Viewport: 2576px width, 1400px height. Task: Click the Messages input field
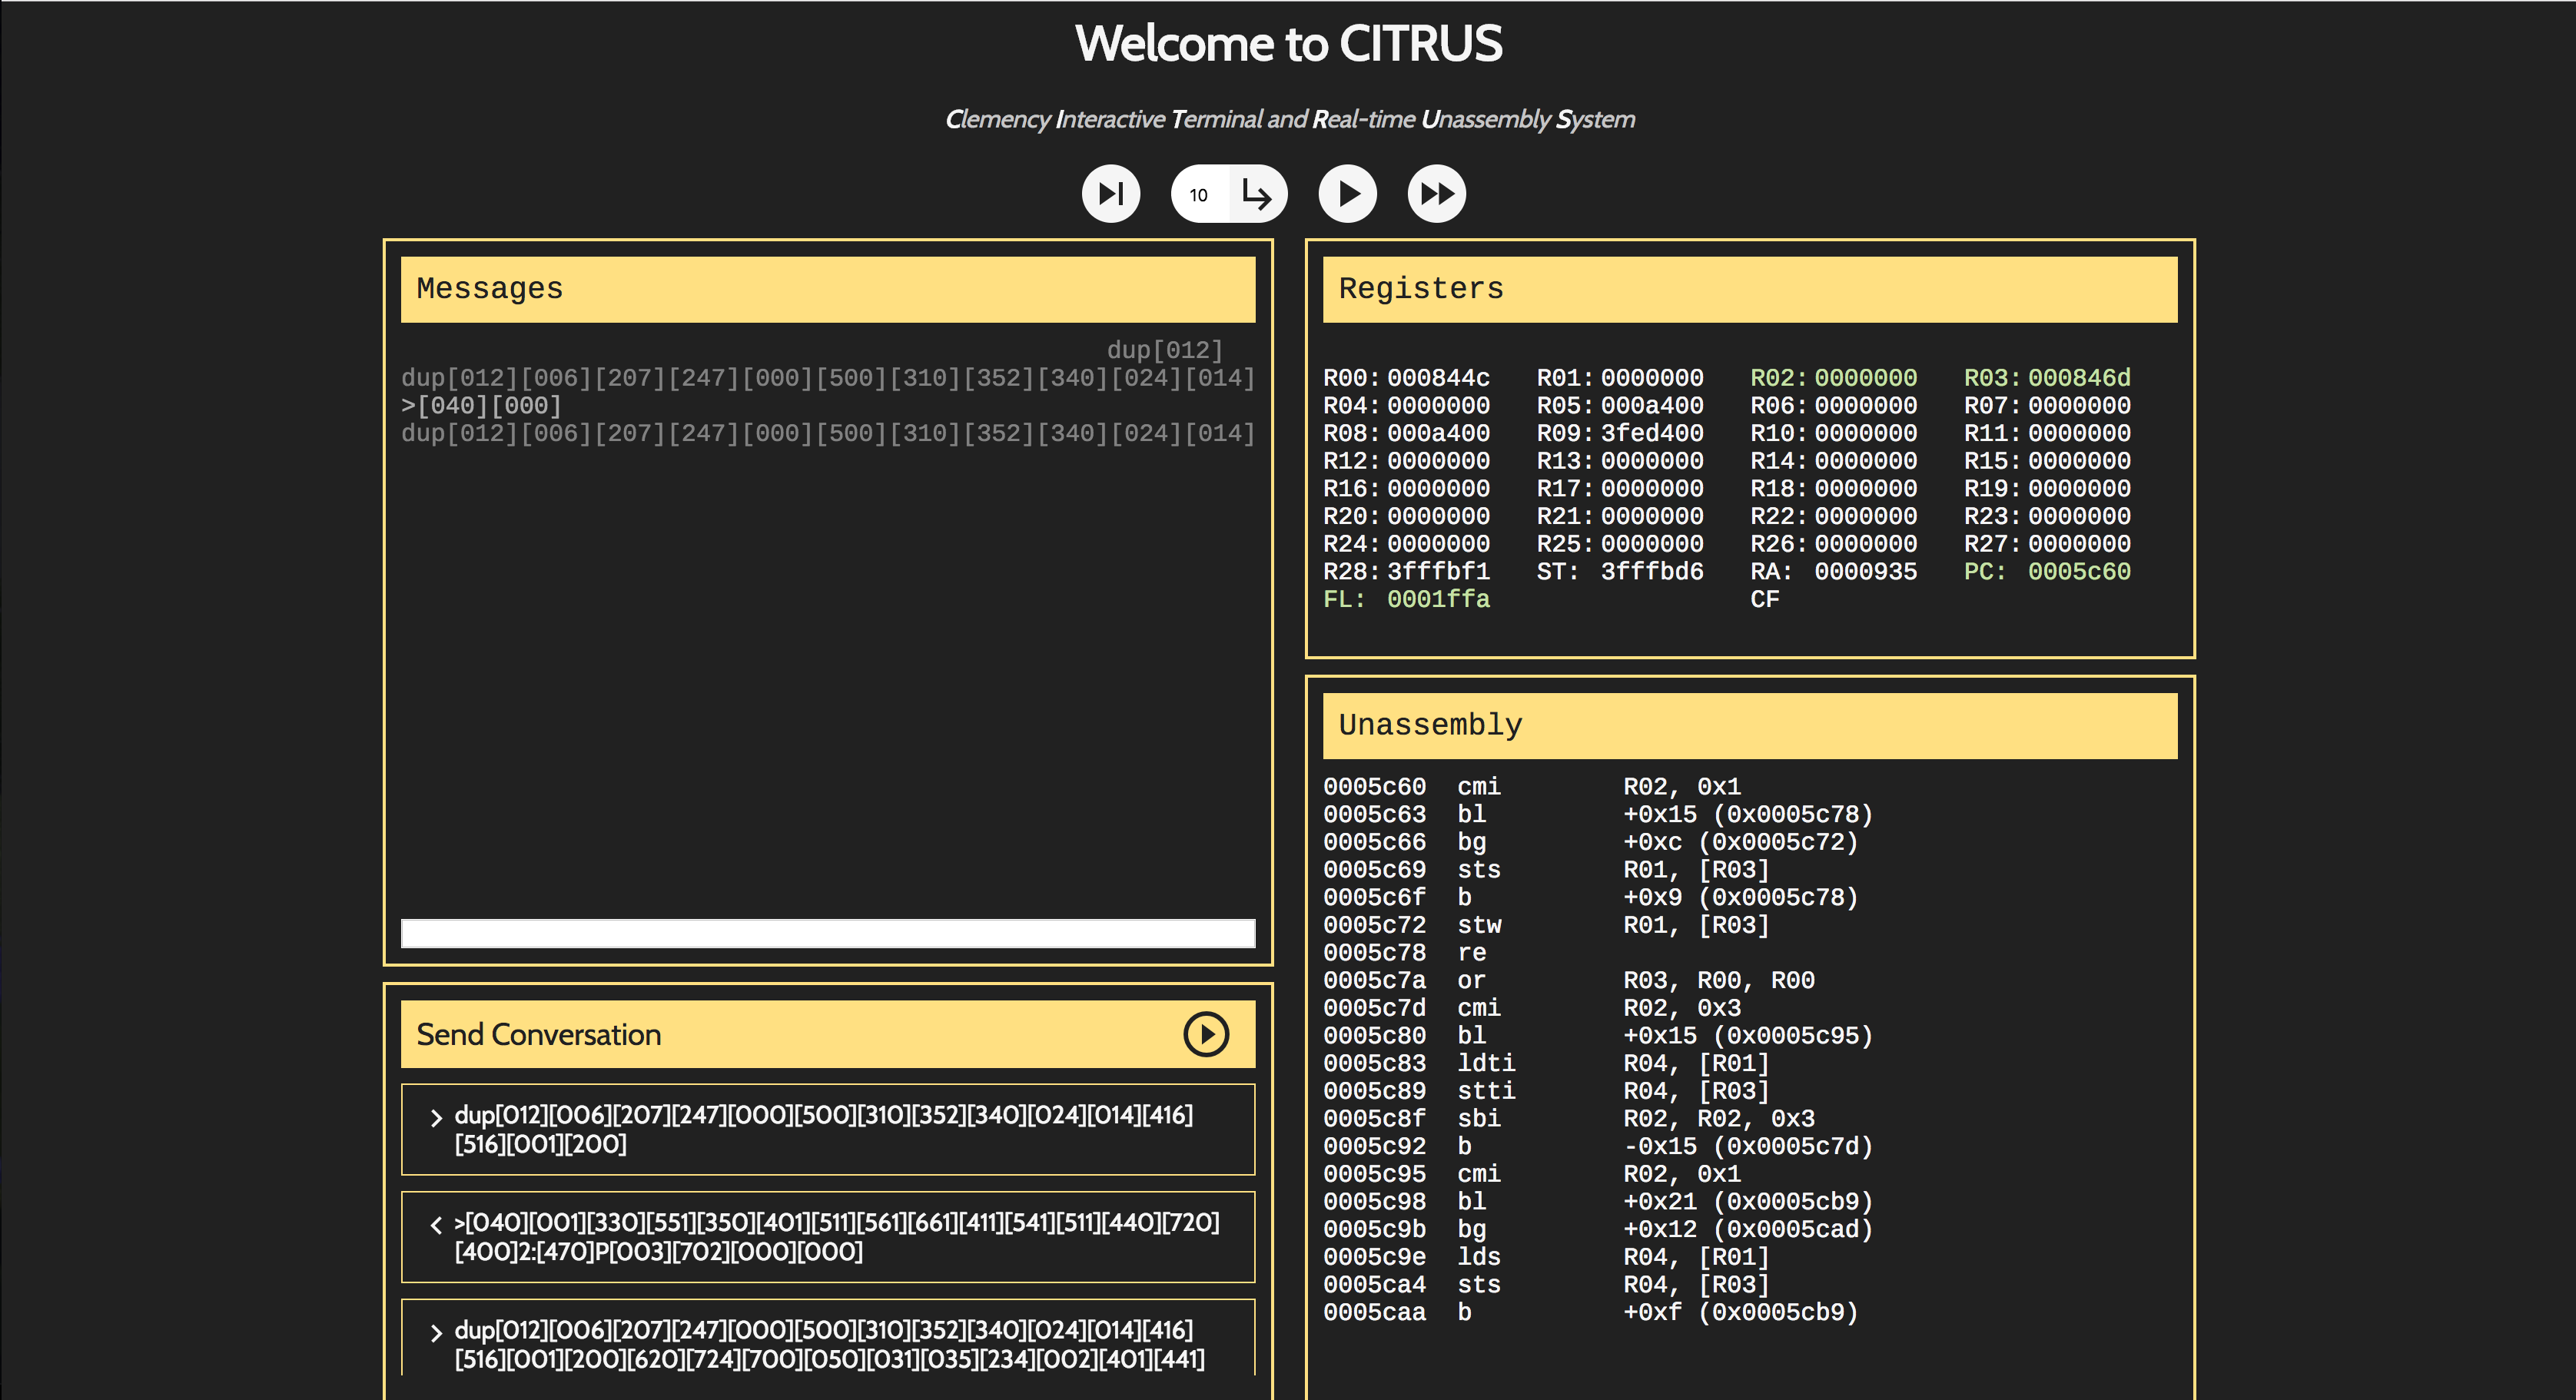(x=828, y=933)
